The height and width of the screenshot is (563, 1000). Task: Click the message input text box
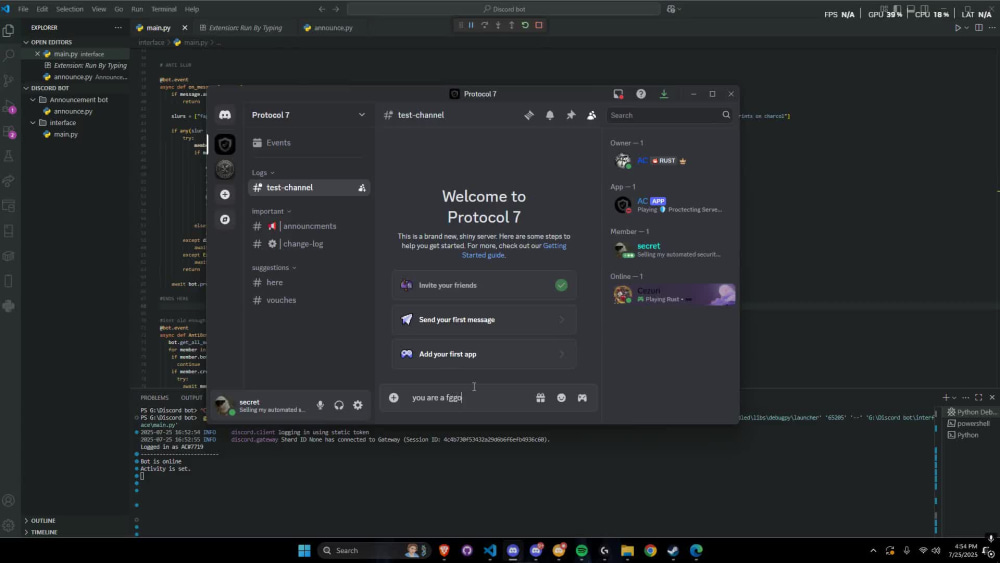click(469, 398)
